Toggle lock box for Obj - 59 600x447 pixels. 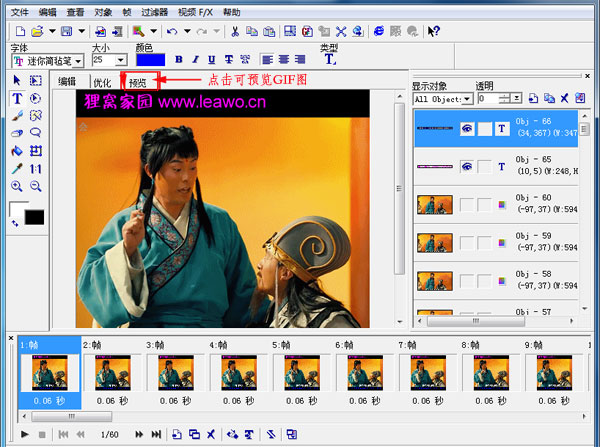(484, 243)
